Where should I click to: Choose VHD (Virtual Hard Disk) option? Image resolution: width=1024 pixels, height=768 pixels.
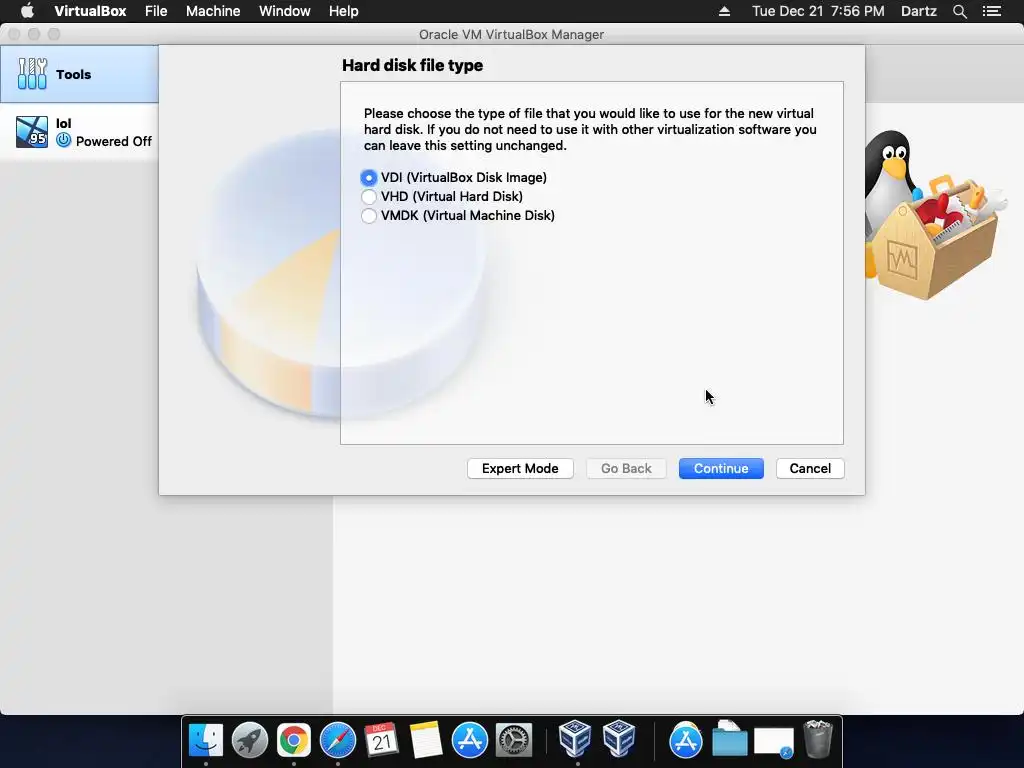(369, 197)
